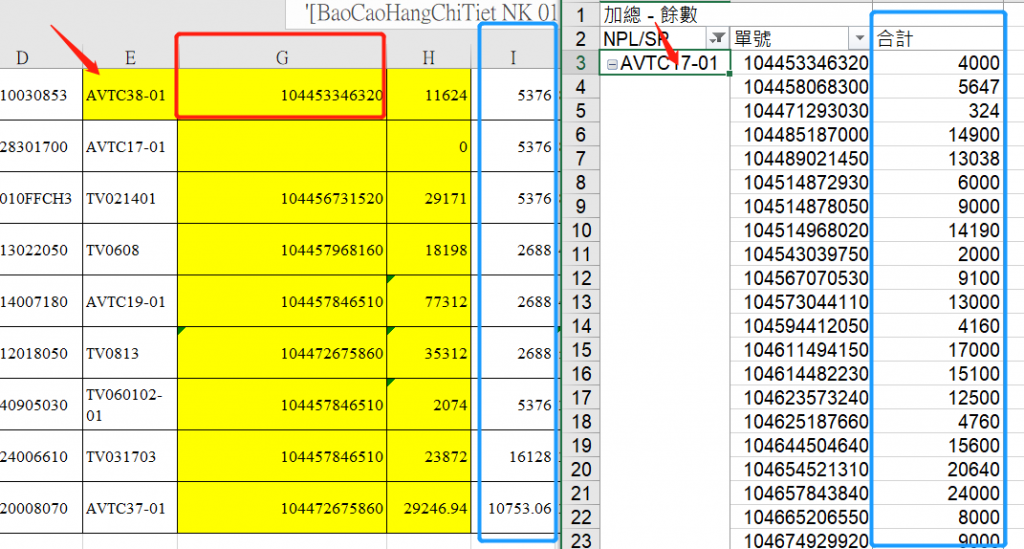
Task: Select cell 2074 in column H
Action: pos(428,404)
